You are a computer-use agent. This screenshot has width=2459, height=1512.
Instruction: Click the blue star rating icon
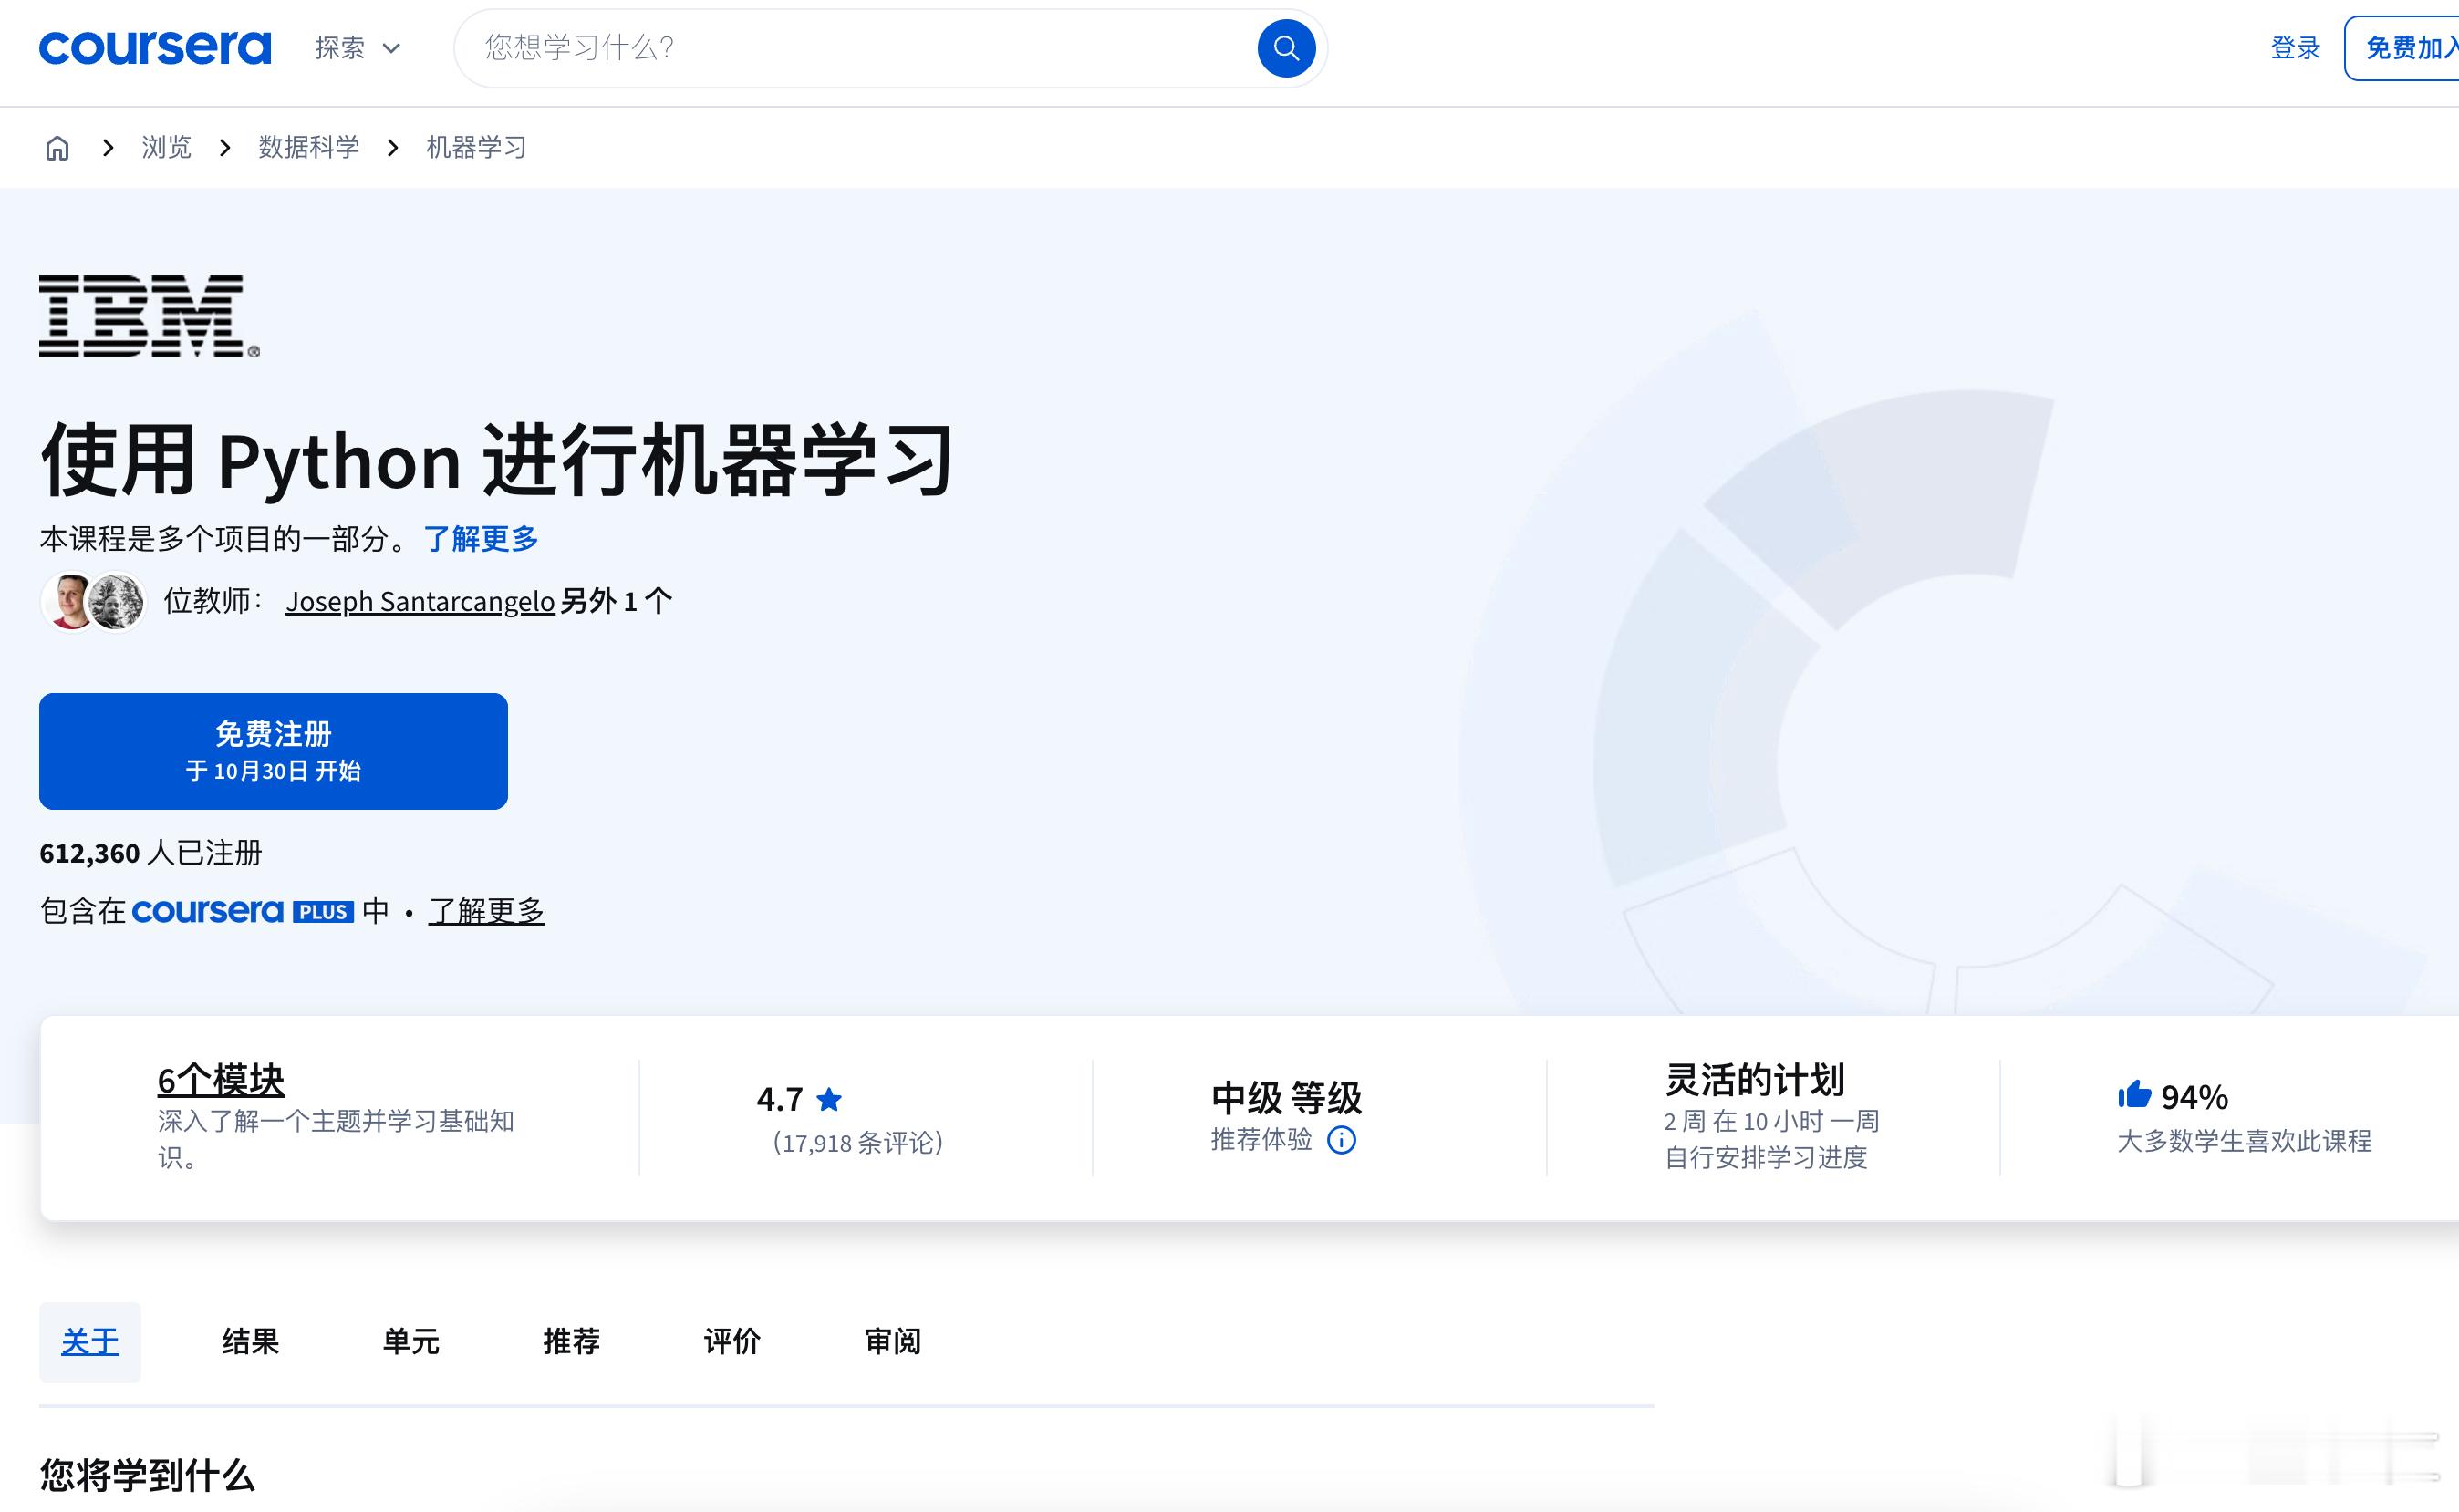[x=829, y=1100]
